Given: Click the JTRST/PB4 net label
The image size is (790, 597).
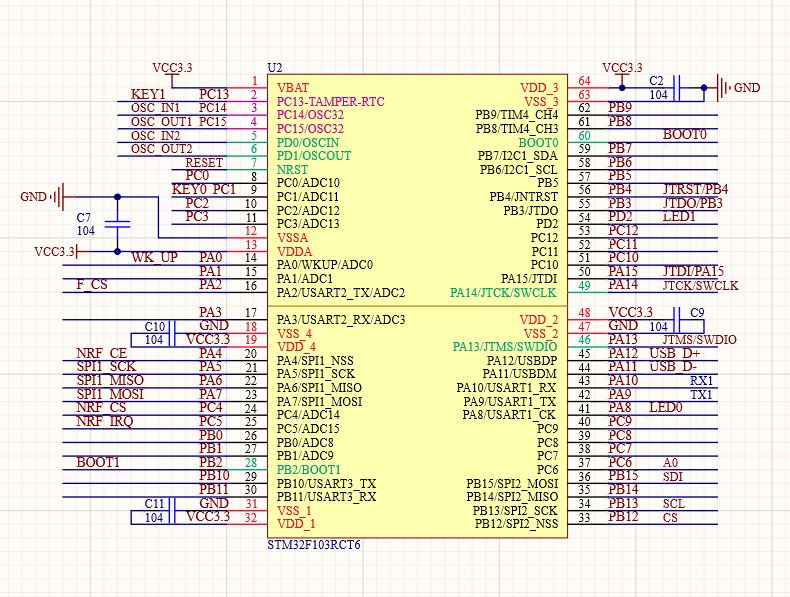Looking at the screenshot, I should (x=695, y=189).
